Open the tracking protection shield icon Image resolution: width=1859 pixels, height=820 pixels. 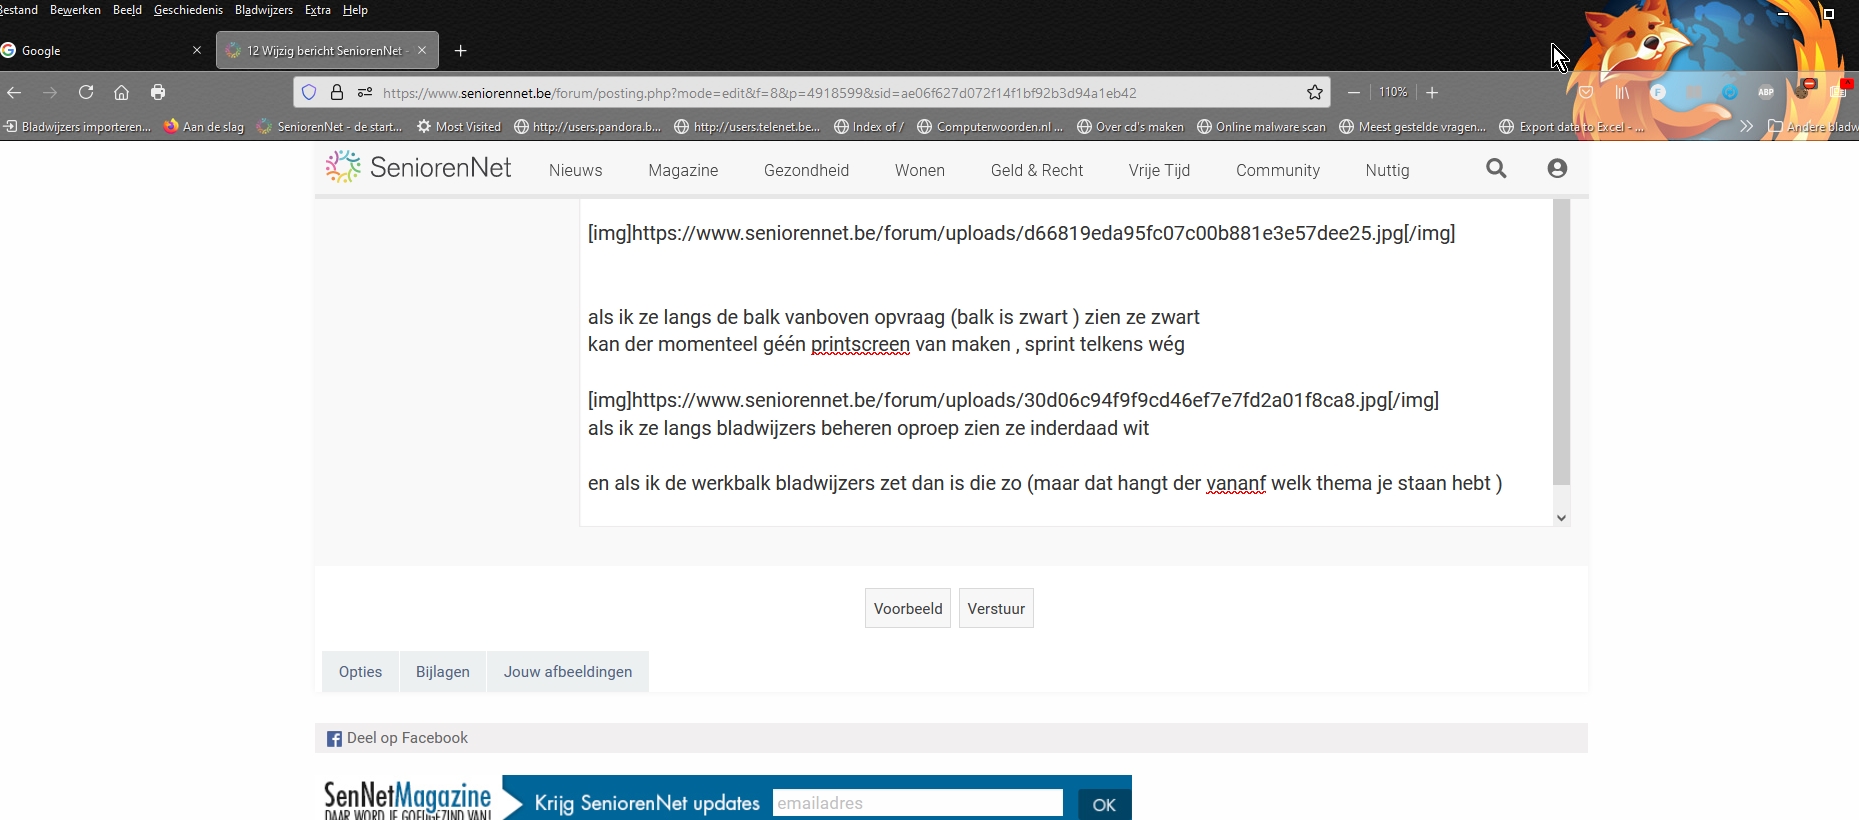coord(309,92)
